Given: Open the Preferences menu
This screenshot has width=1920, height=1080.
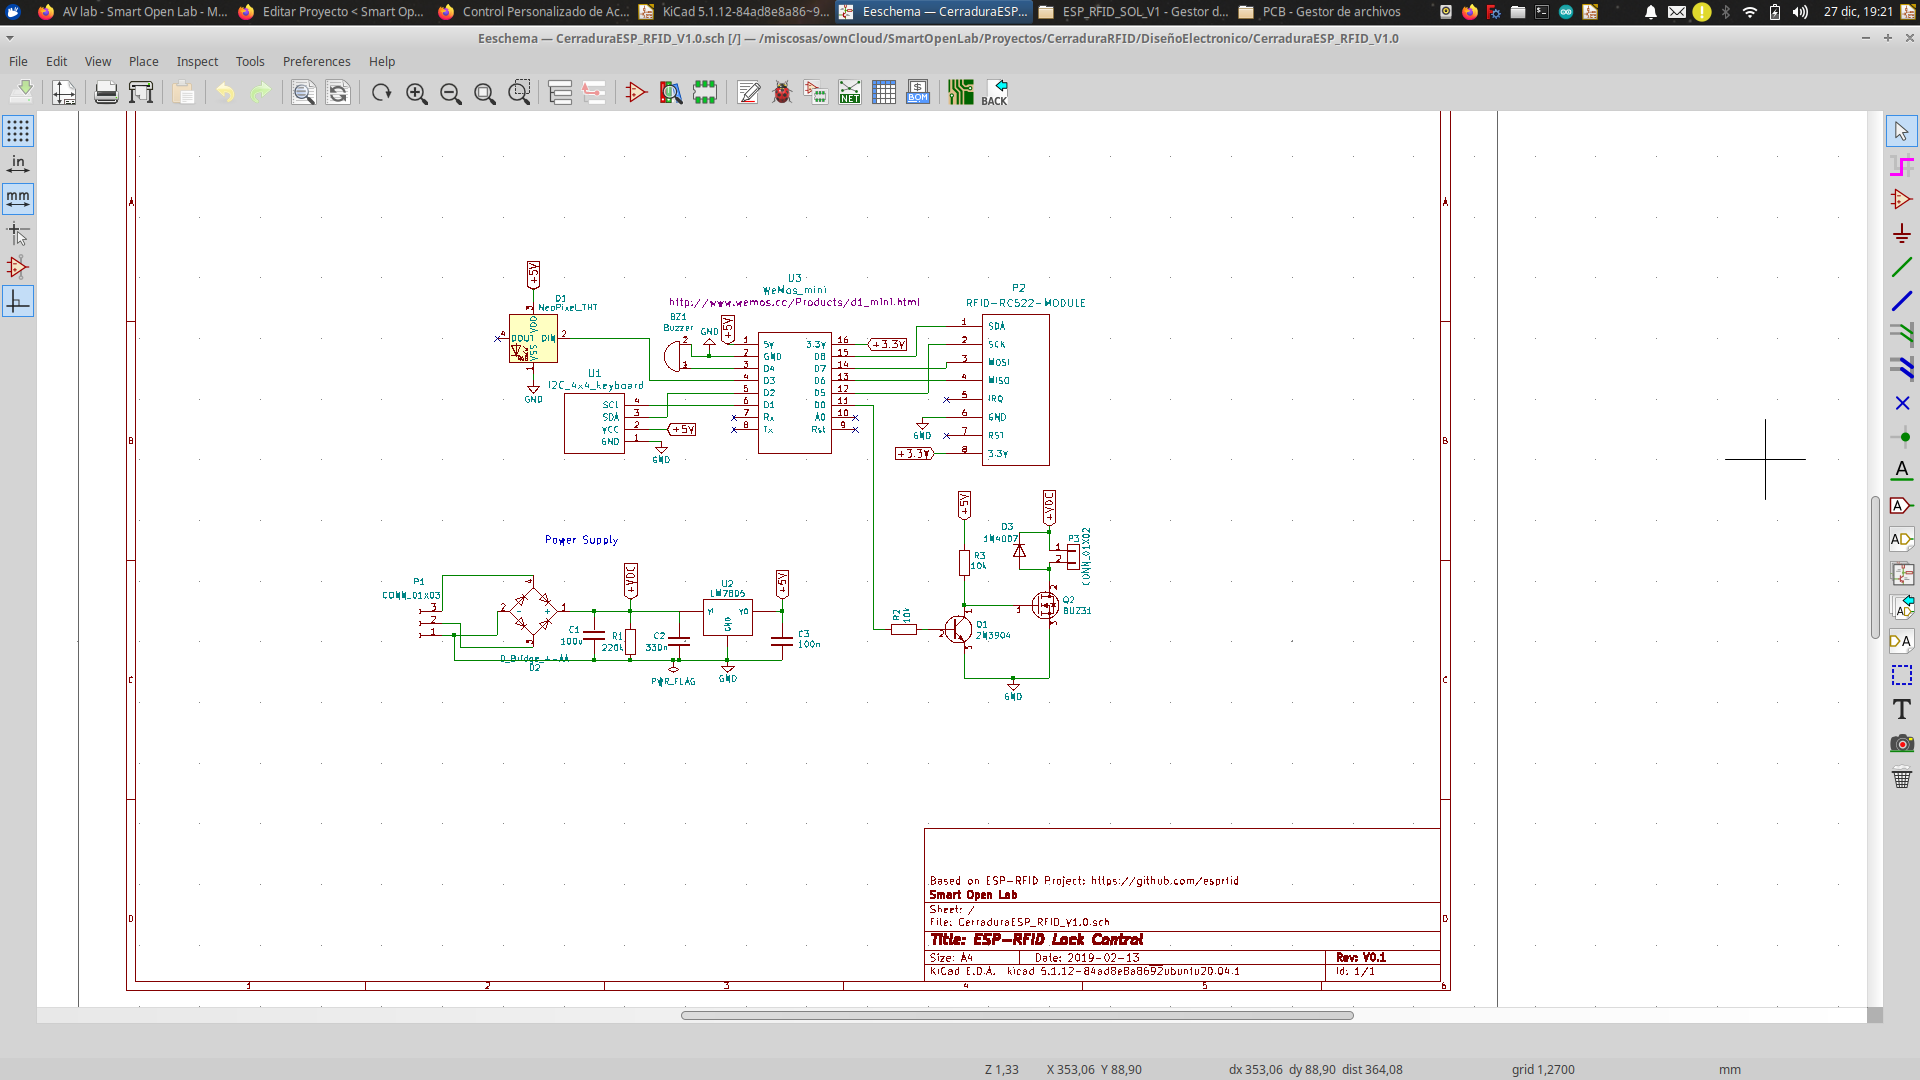Looking at the screenshot, I should pos(316,61).
